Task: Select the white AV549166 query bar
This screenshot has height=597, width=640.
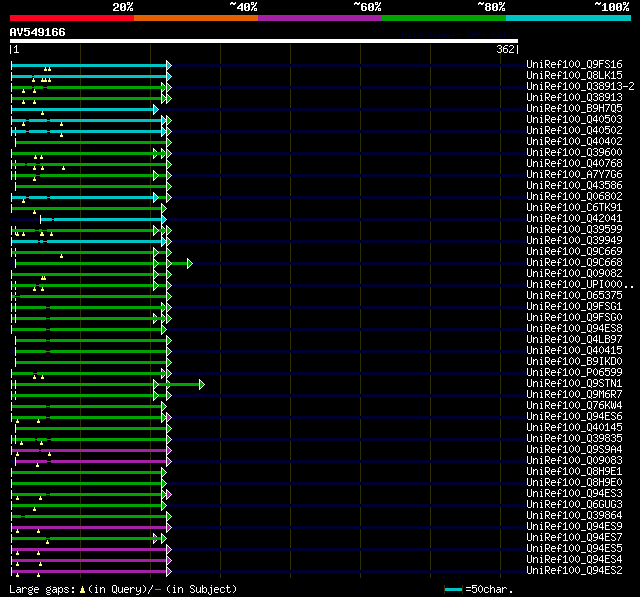Action: [264, 41]
